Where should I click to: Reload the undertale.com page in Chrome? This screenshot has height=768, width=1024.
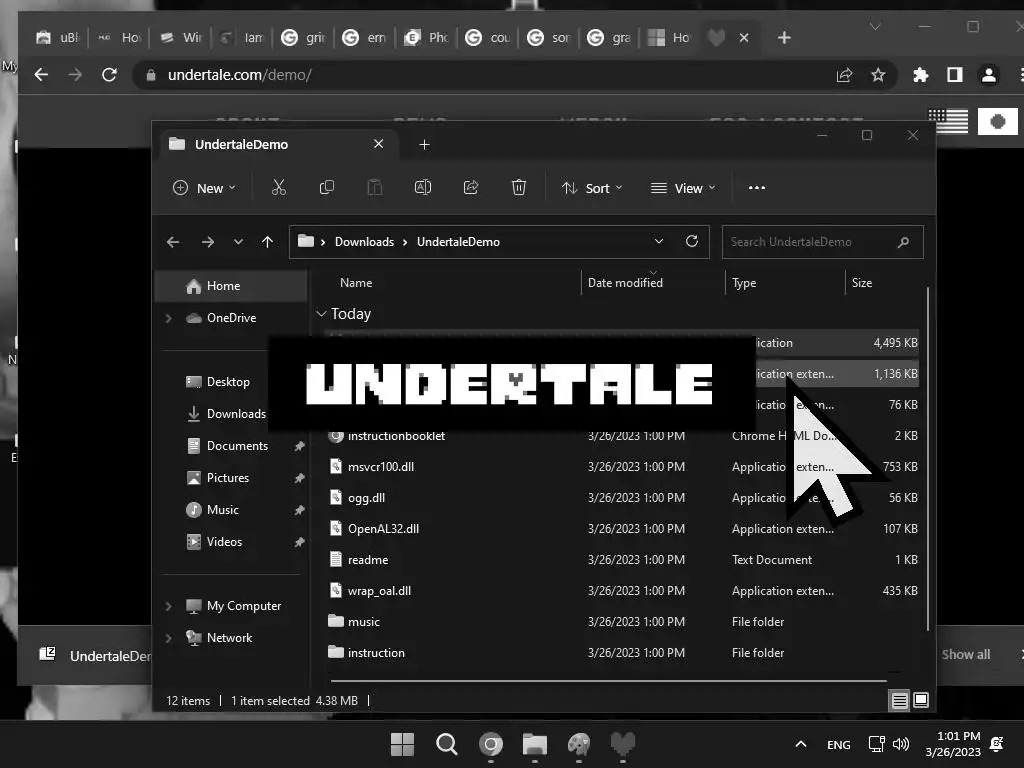(x=109, y=75)
